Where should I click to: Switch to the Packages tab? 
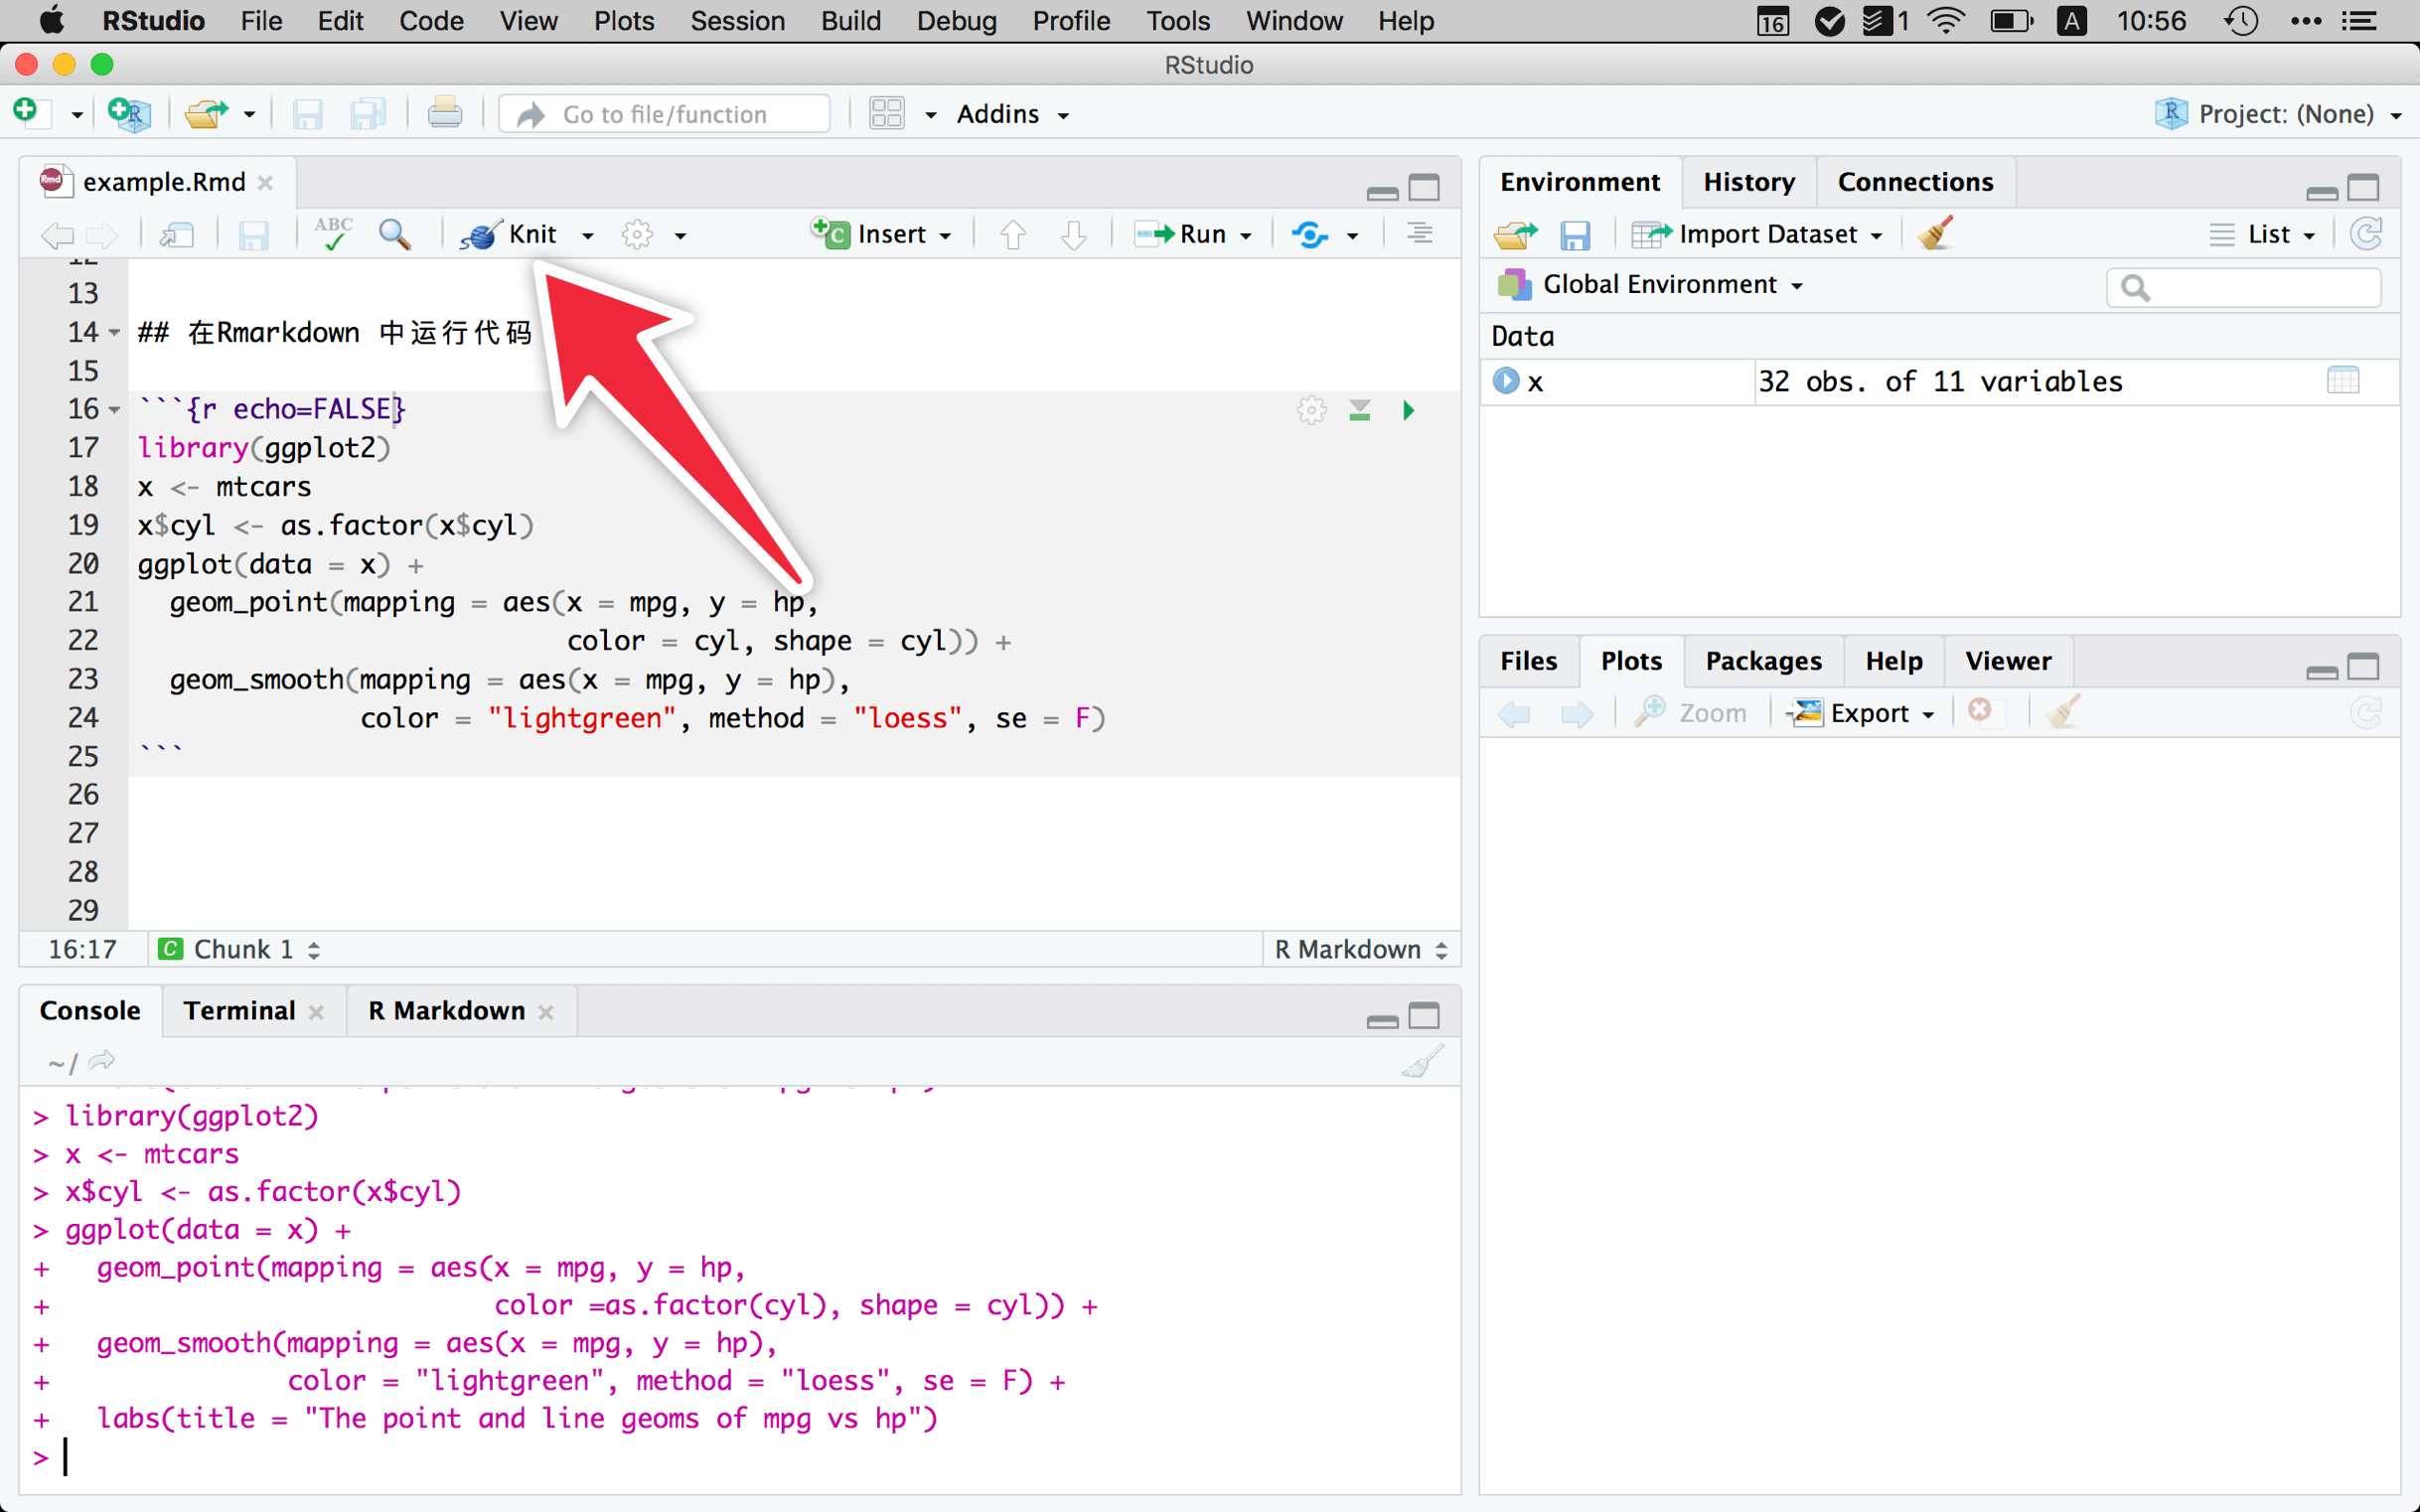coord(1763,661)
